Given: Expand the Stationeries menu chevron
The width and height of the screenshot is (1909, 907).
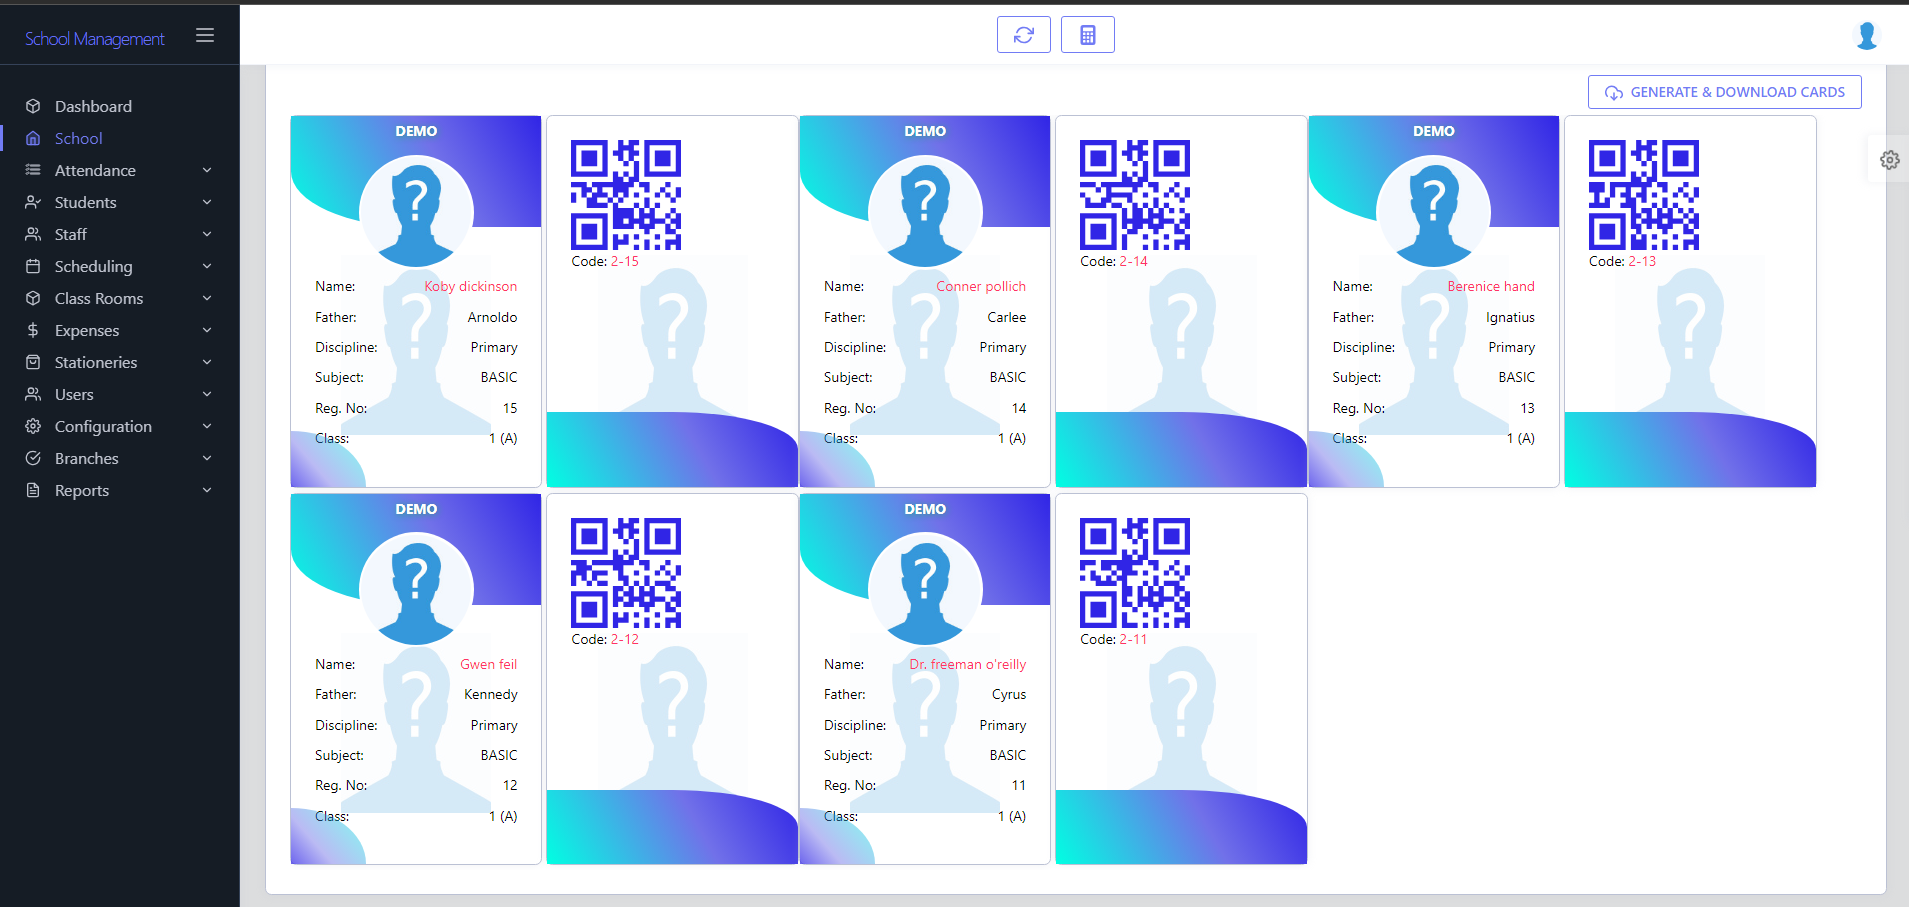Looking at the screenshot, I should tap(207, 362).
